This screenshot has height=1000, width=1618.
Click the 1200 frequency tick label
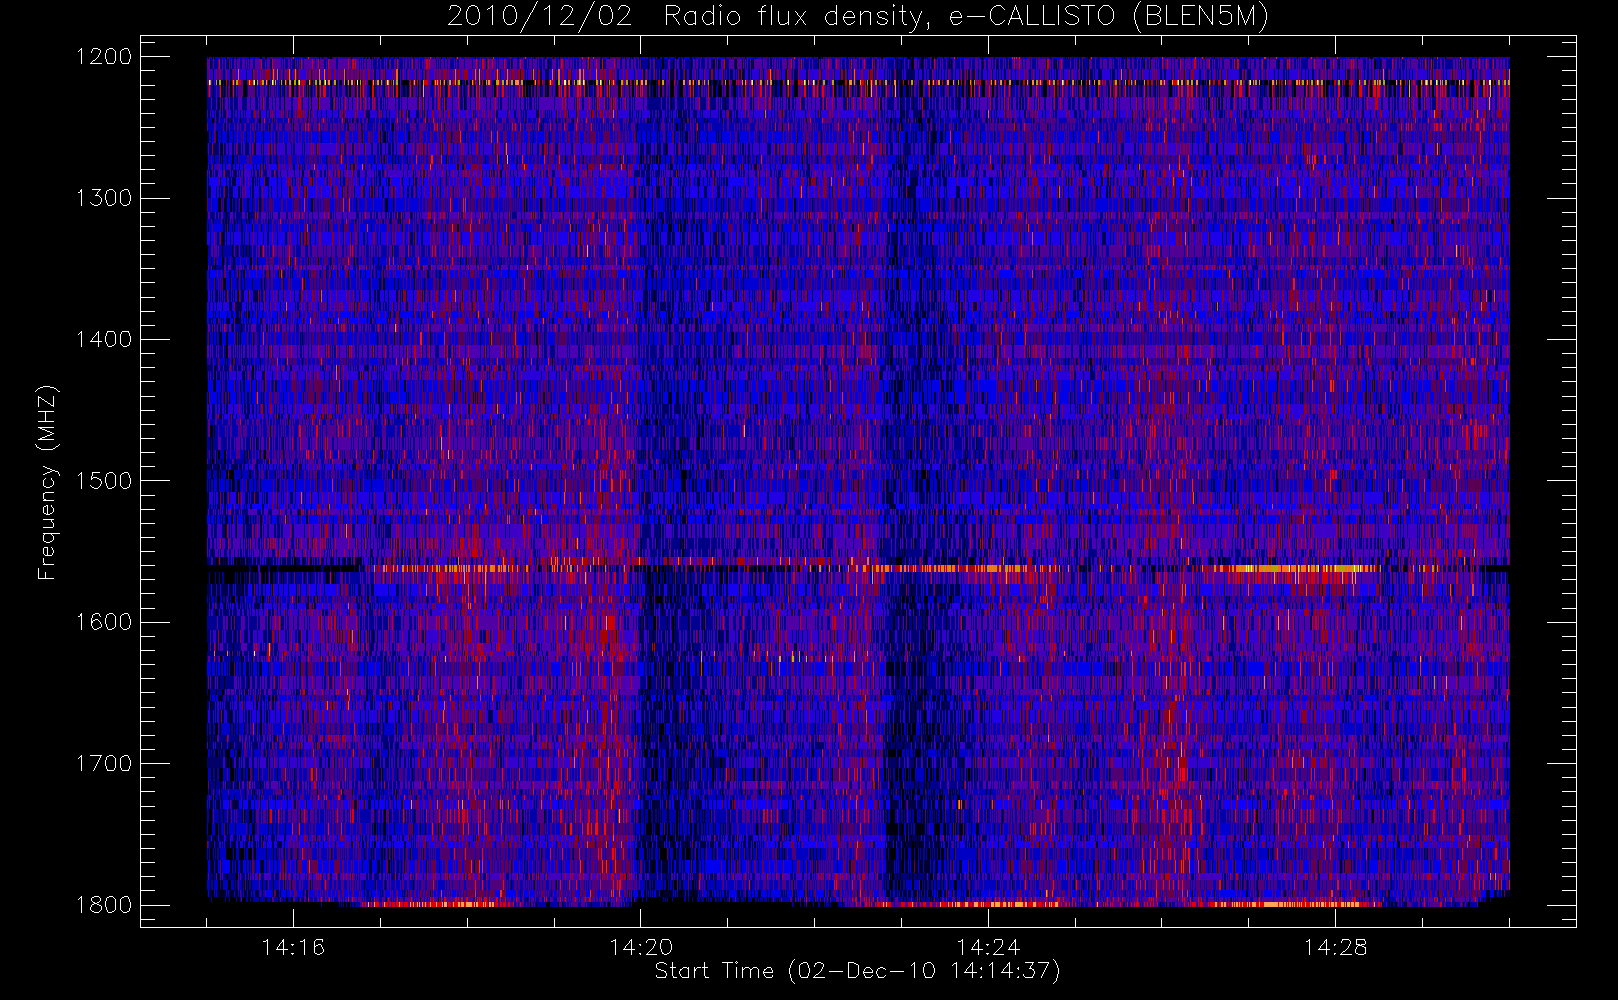click(103, 57)
